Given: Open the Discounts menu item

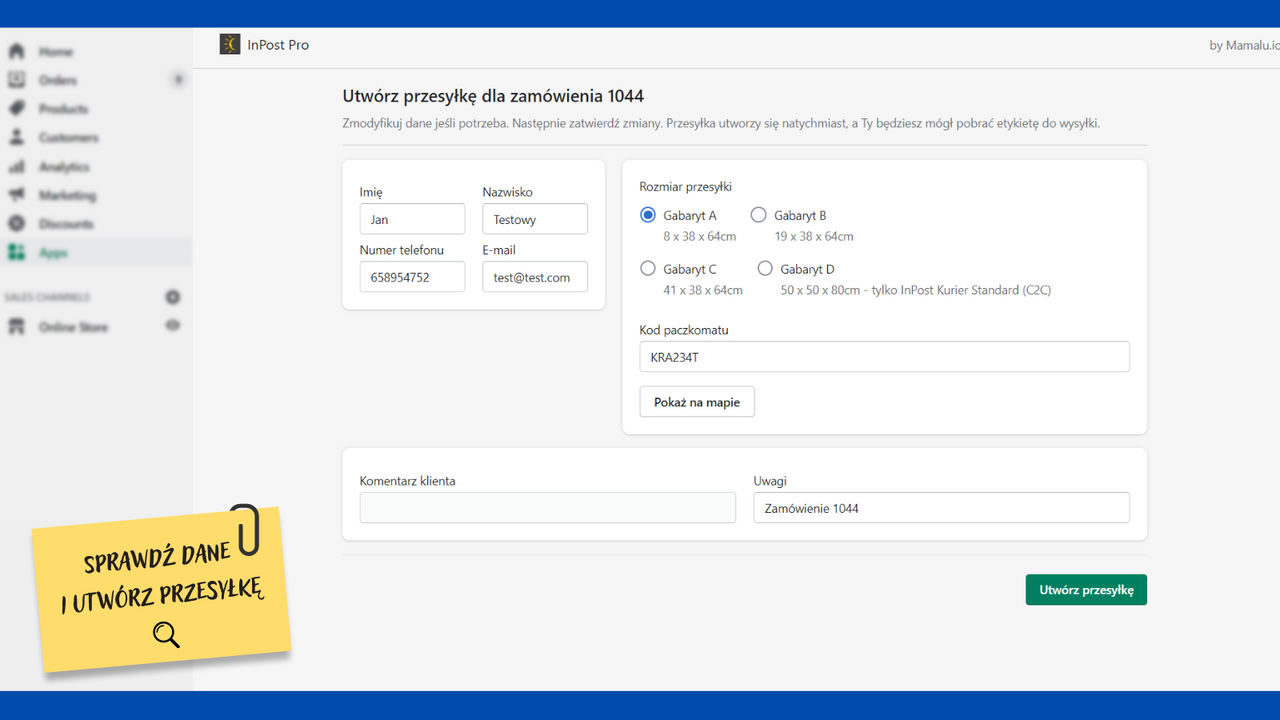Looking at the screenshot, I should click(66, 224).
